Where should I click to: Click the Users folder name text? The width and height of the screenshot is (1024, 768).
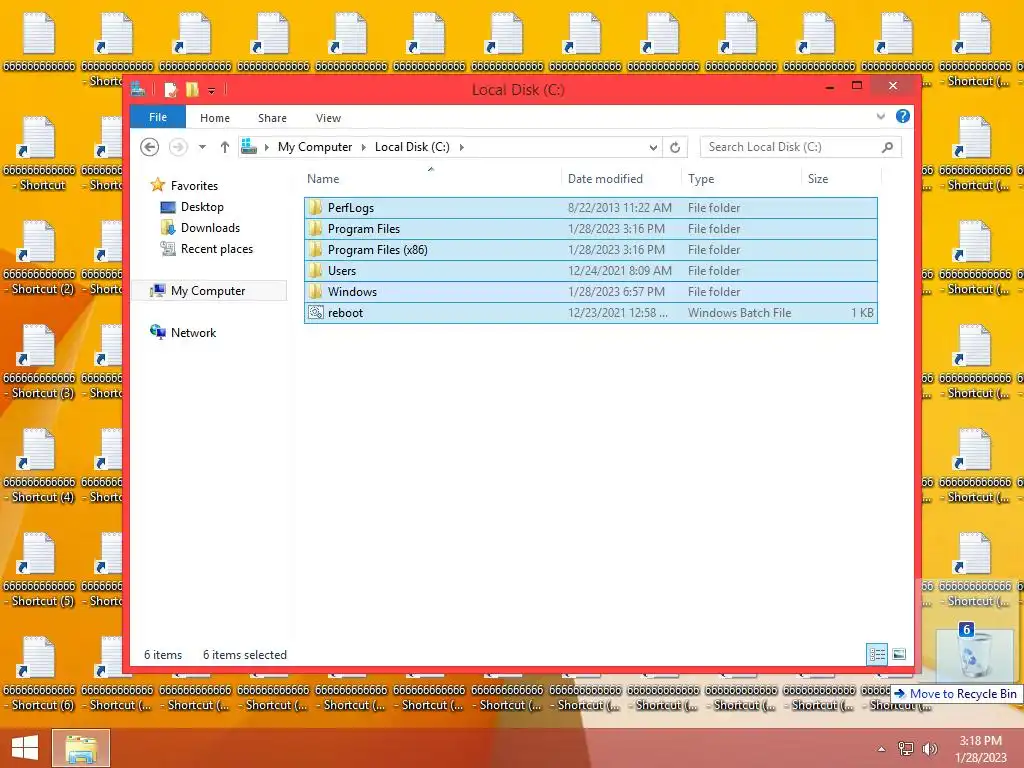pos(342,271)
